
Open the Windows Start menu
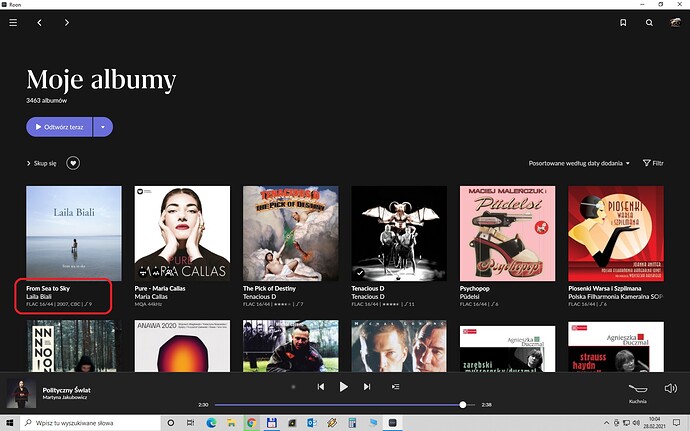tap(10, 423)
